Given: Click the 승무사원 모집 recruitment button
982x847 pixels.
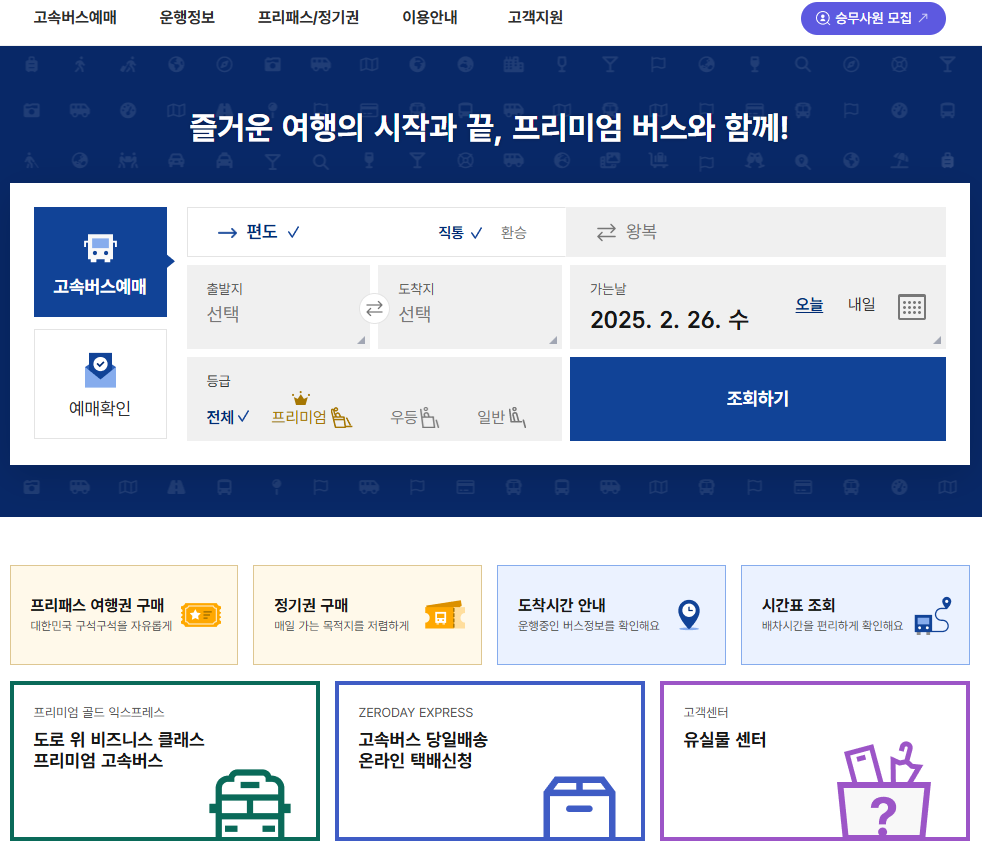Looking at the screenshot, I should tap(871, 18).
